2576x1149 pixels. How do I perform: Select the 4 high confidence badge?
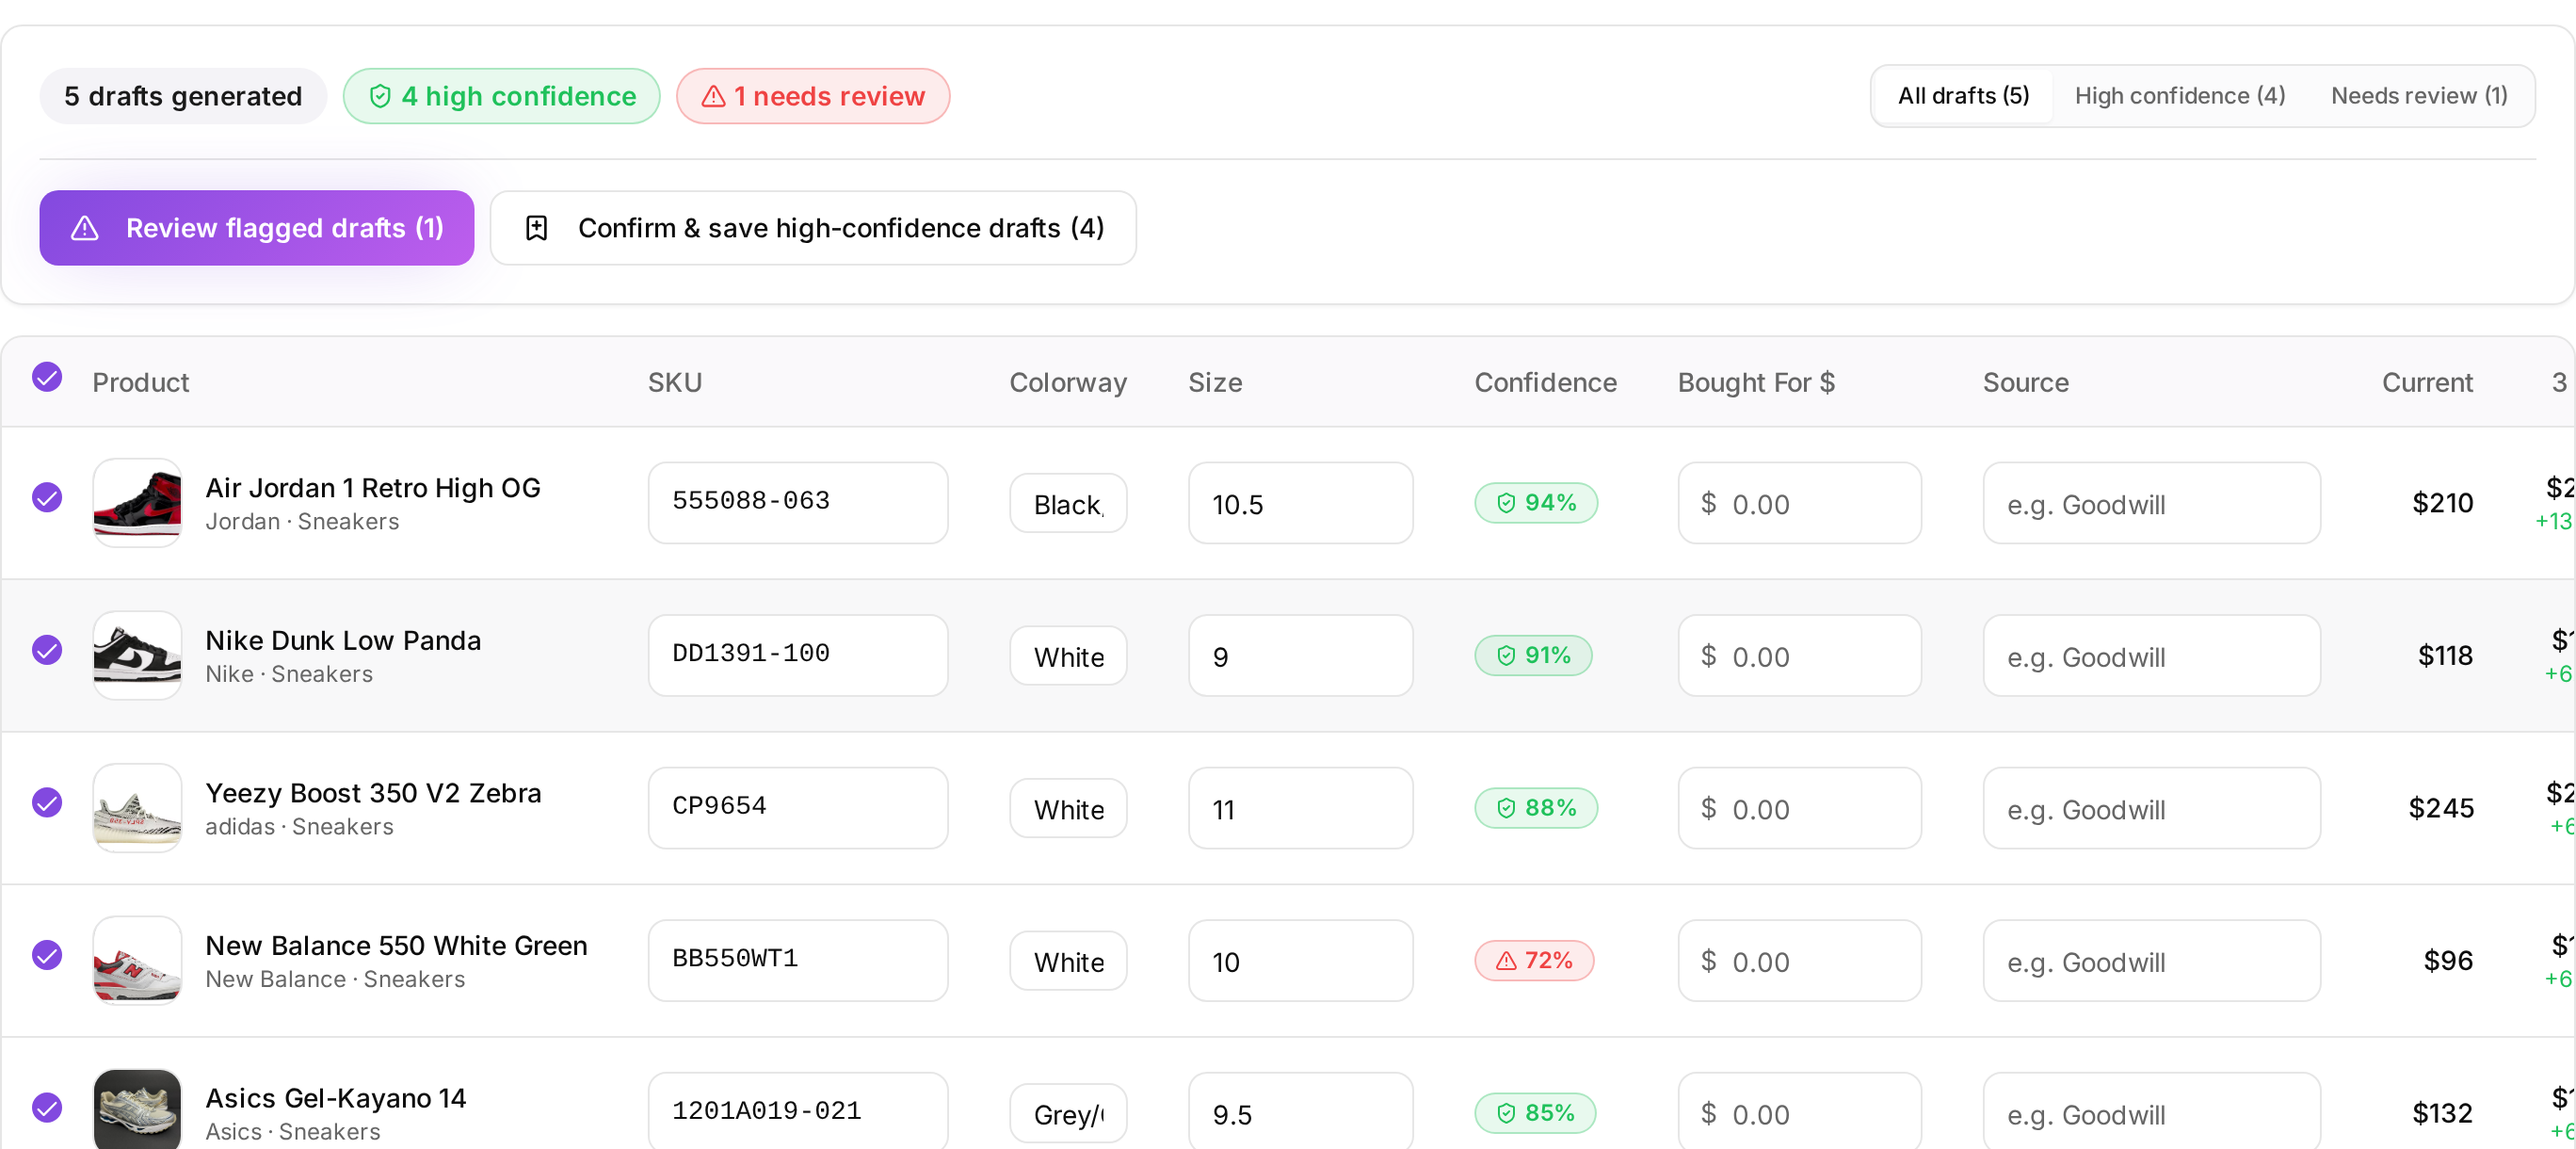click(501, 96)
